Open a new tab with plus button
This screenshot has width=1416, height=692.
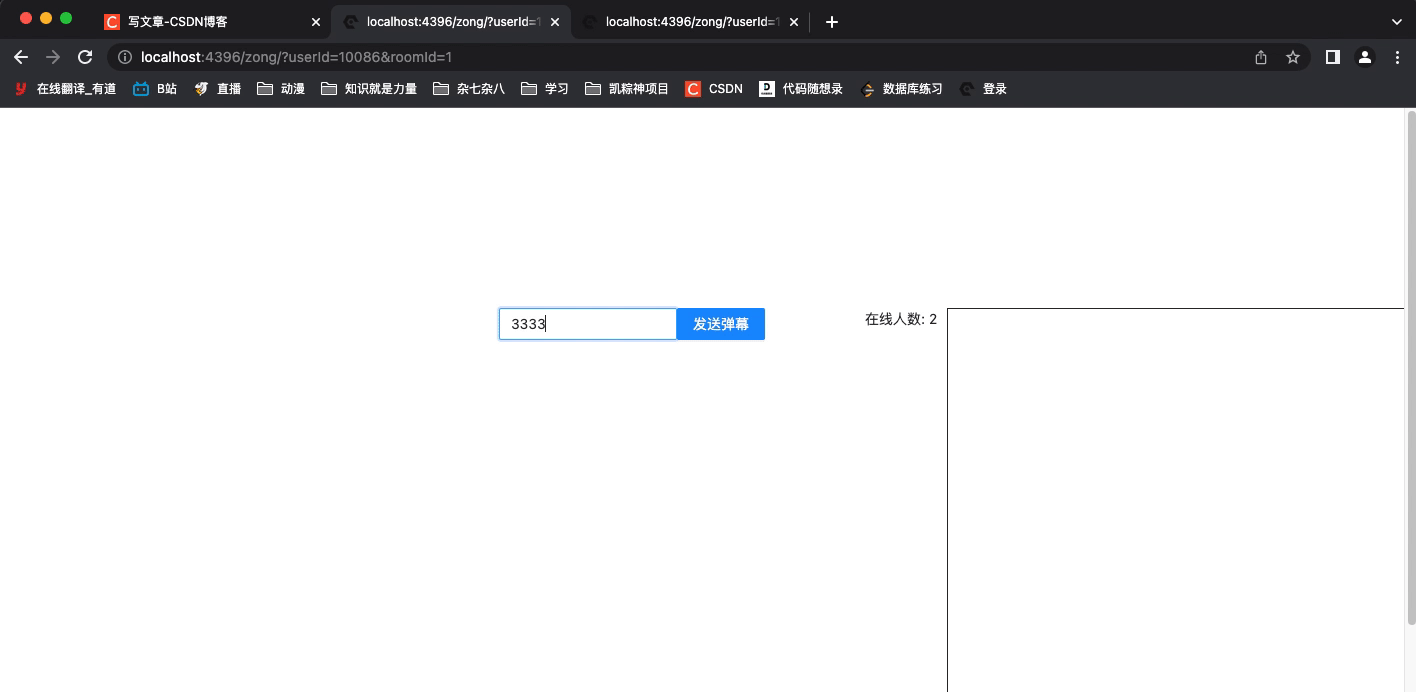831,21
